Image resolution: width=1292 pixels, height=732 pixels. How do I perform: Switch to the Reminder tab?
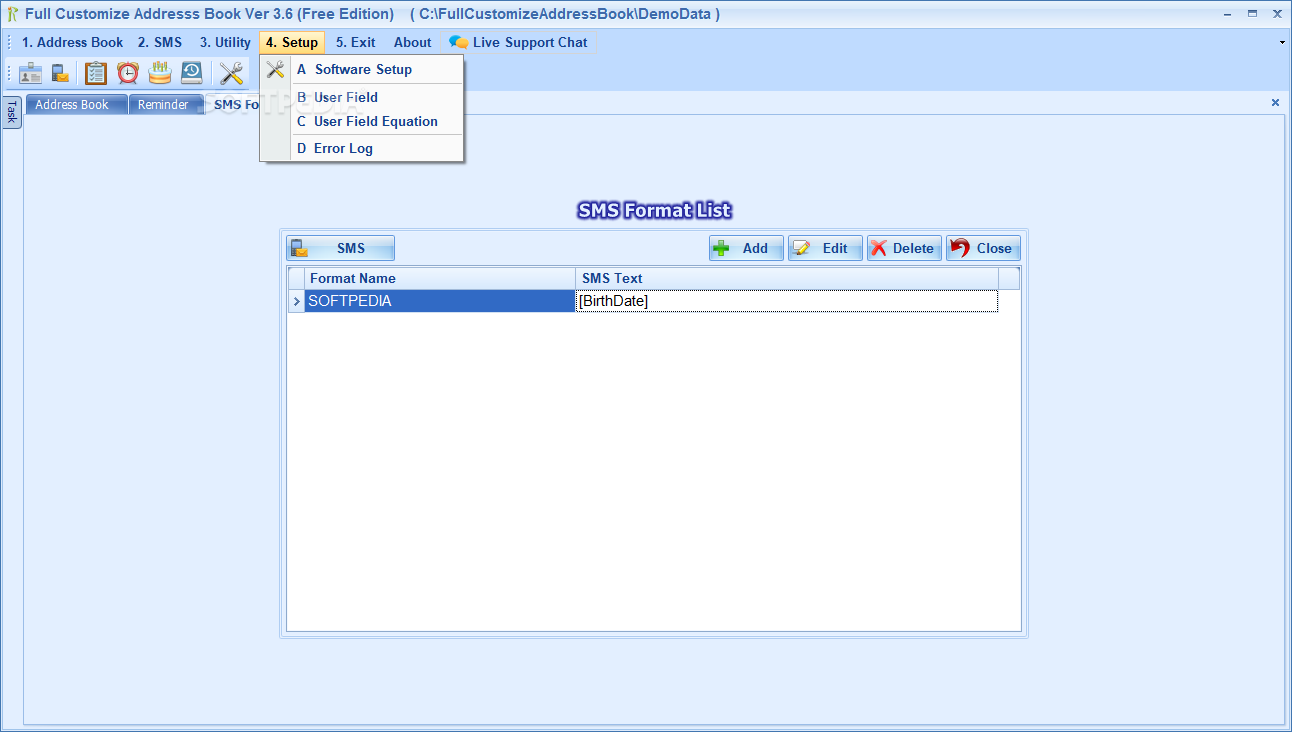click(x=166, y=104)
